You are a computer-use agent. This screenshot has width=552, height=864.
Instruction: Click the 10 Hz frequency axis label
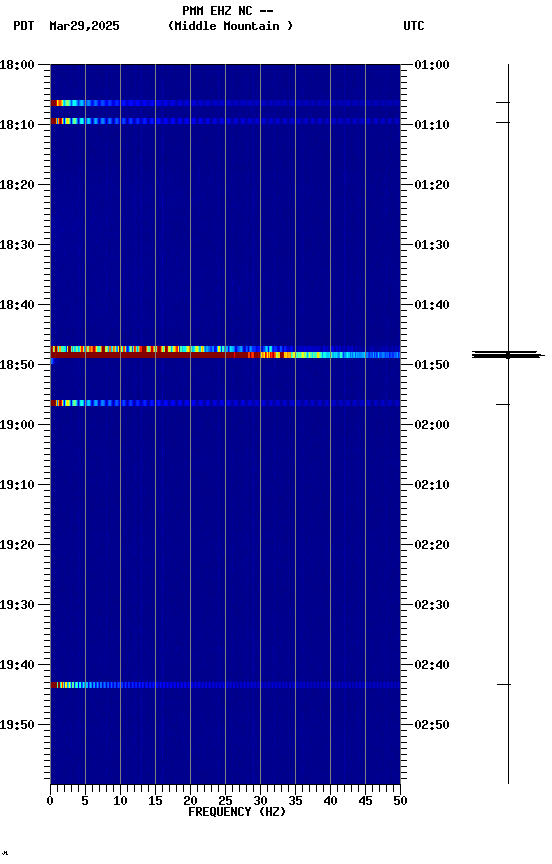120,801
